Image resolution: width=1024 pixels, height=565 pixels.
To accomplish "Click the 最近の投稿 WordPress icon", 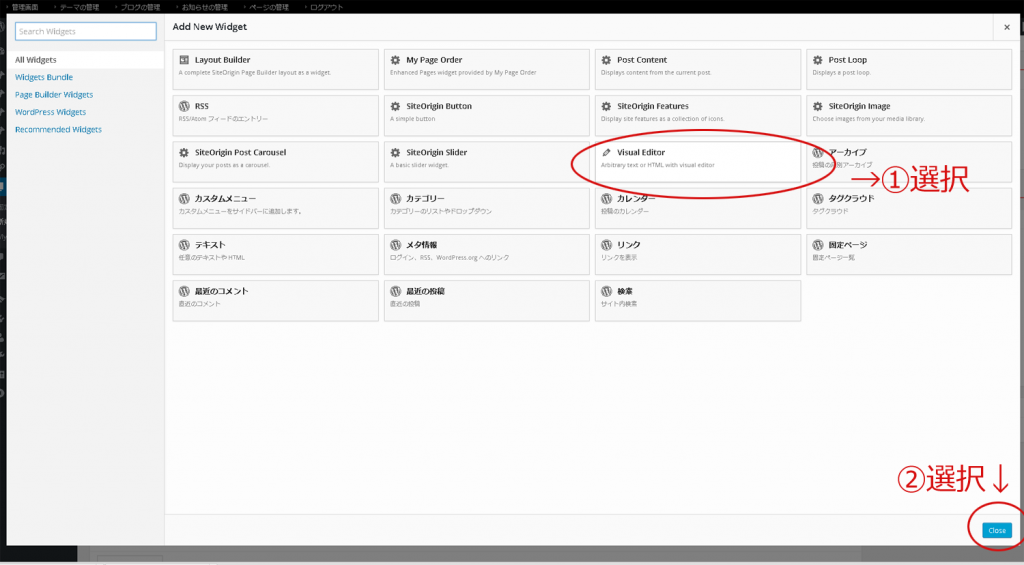I will [x=395, y=291].
